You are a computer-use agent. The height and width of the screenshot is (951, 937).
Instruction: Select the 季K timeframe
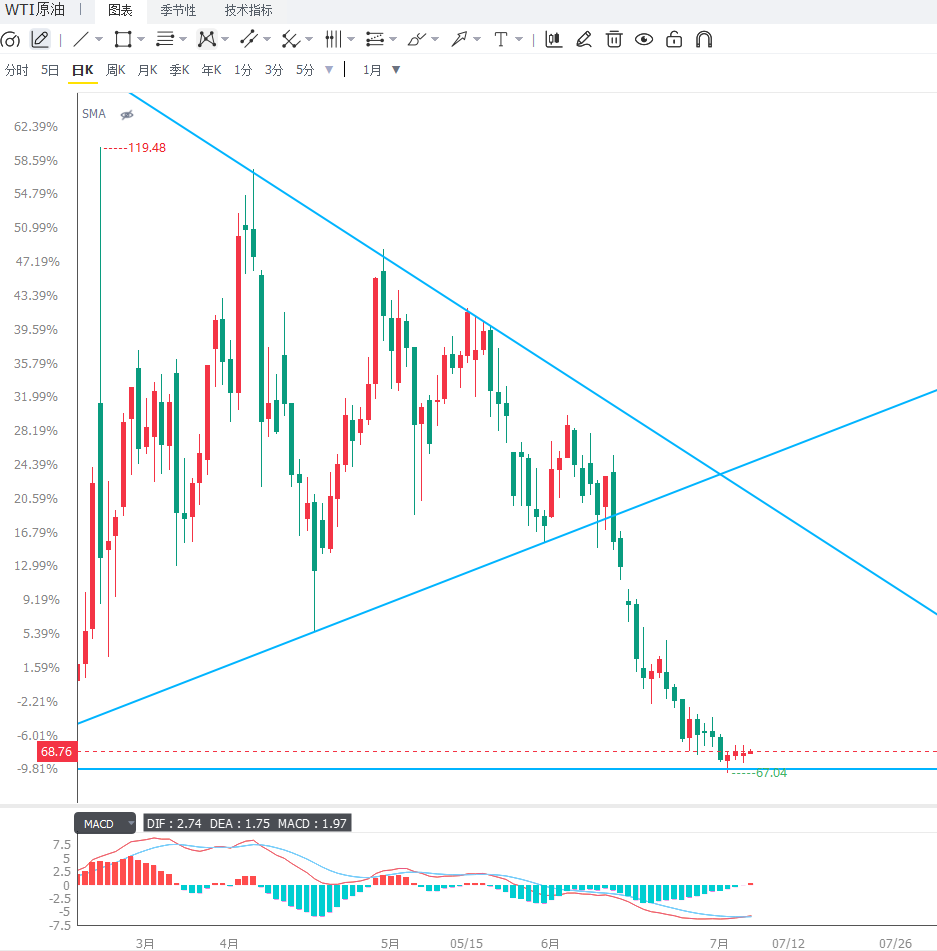click(x=180, y=70)
